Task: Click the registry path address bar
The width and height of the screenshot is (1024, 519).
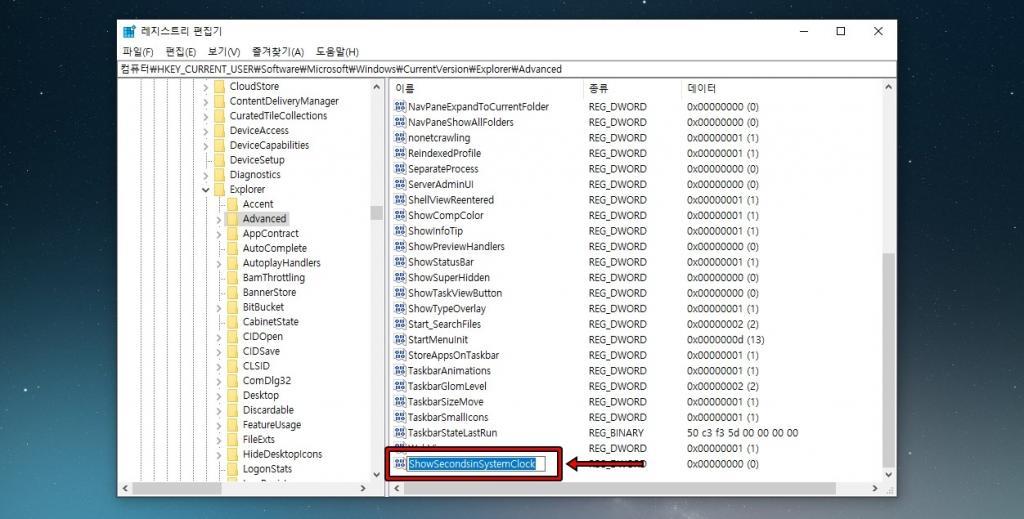Action: [x=507, y=69]
